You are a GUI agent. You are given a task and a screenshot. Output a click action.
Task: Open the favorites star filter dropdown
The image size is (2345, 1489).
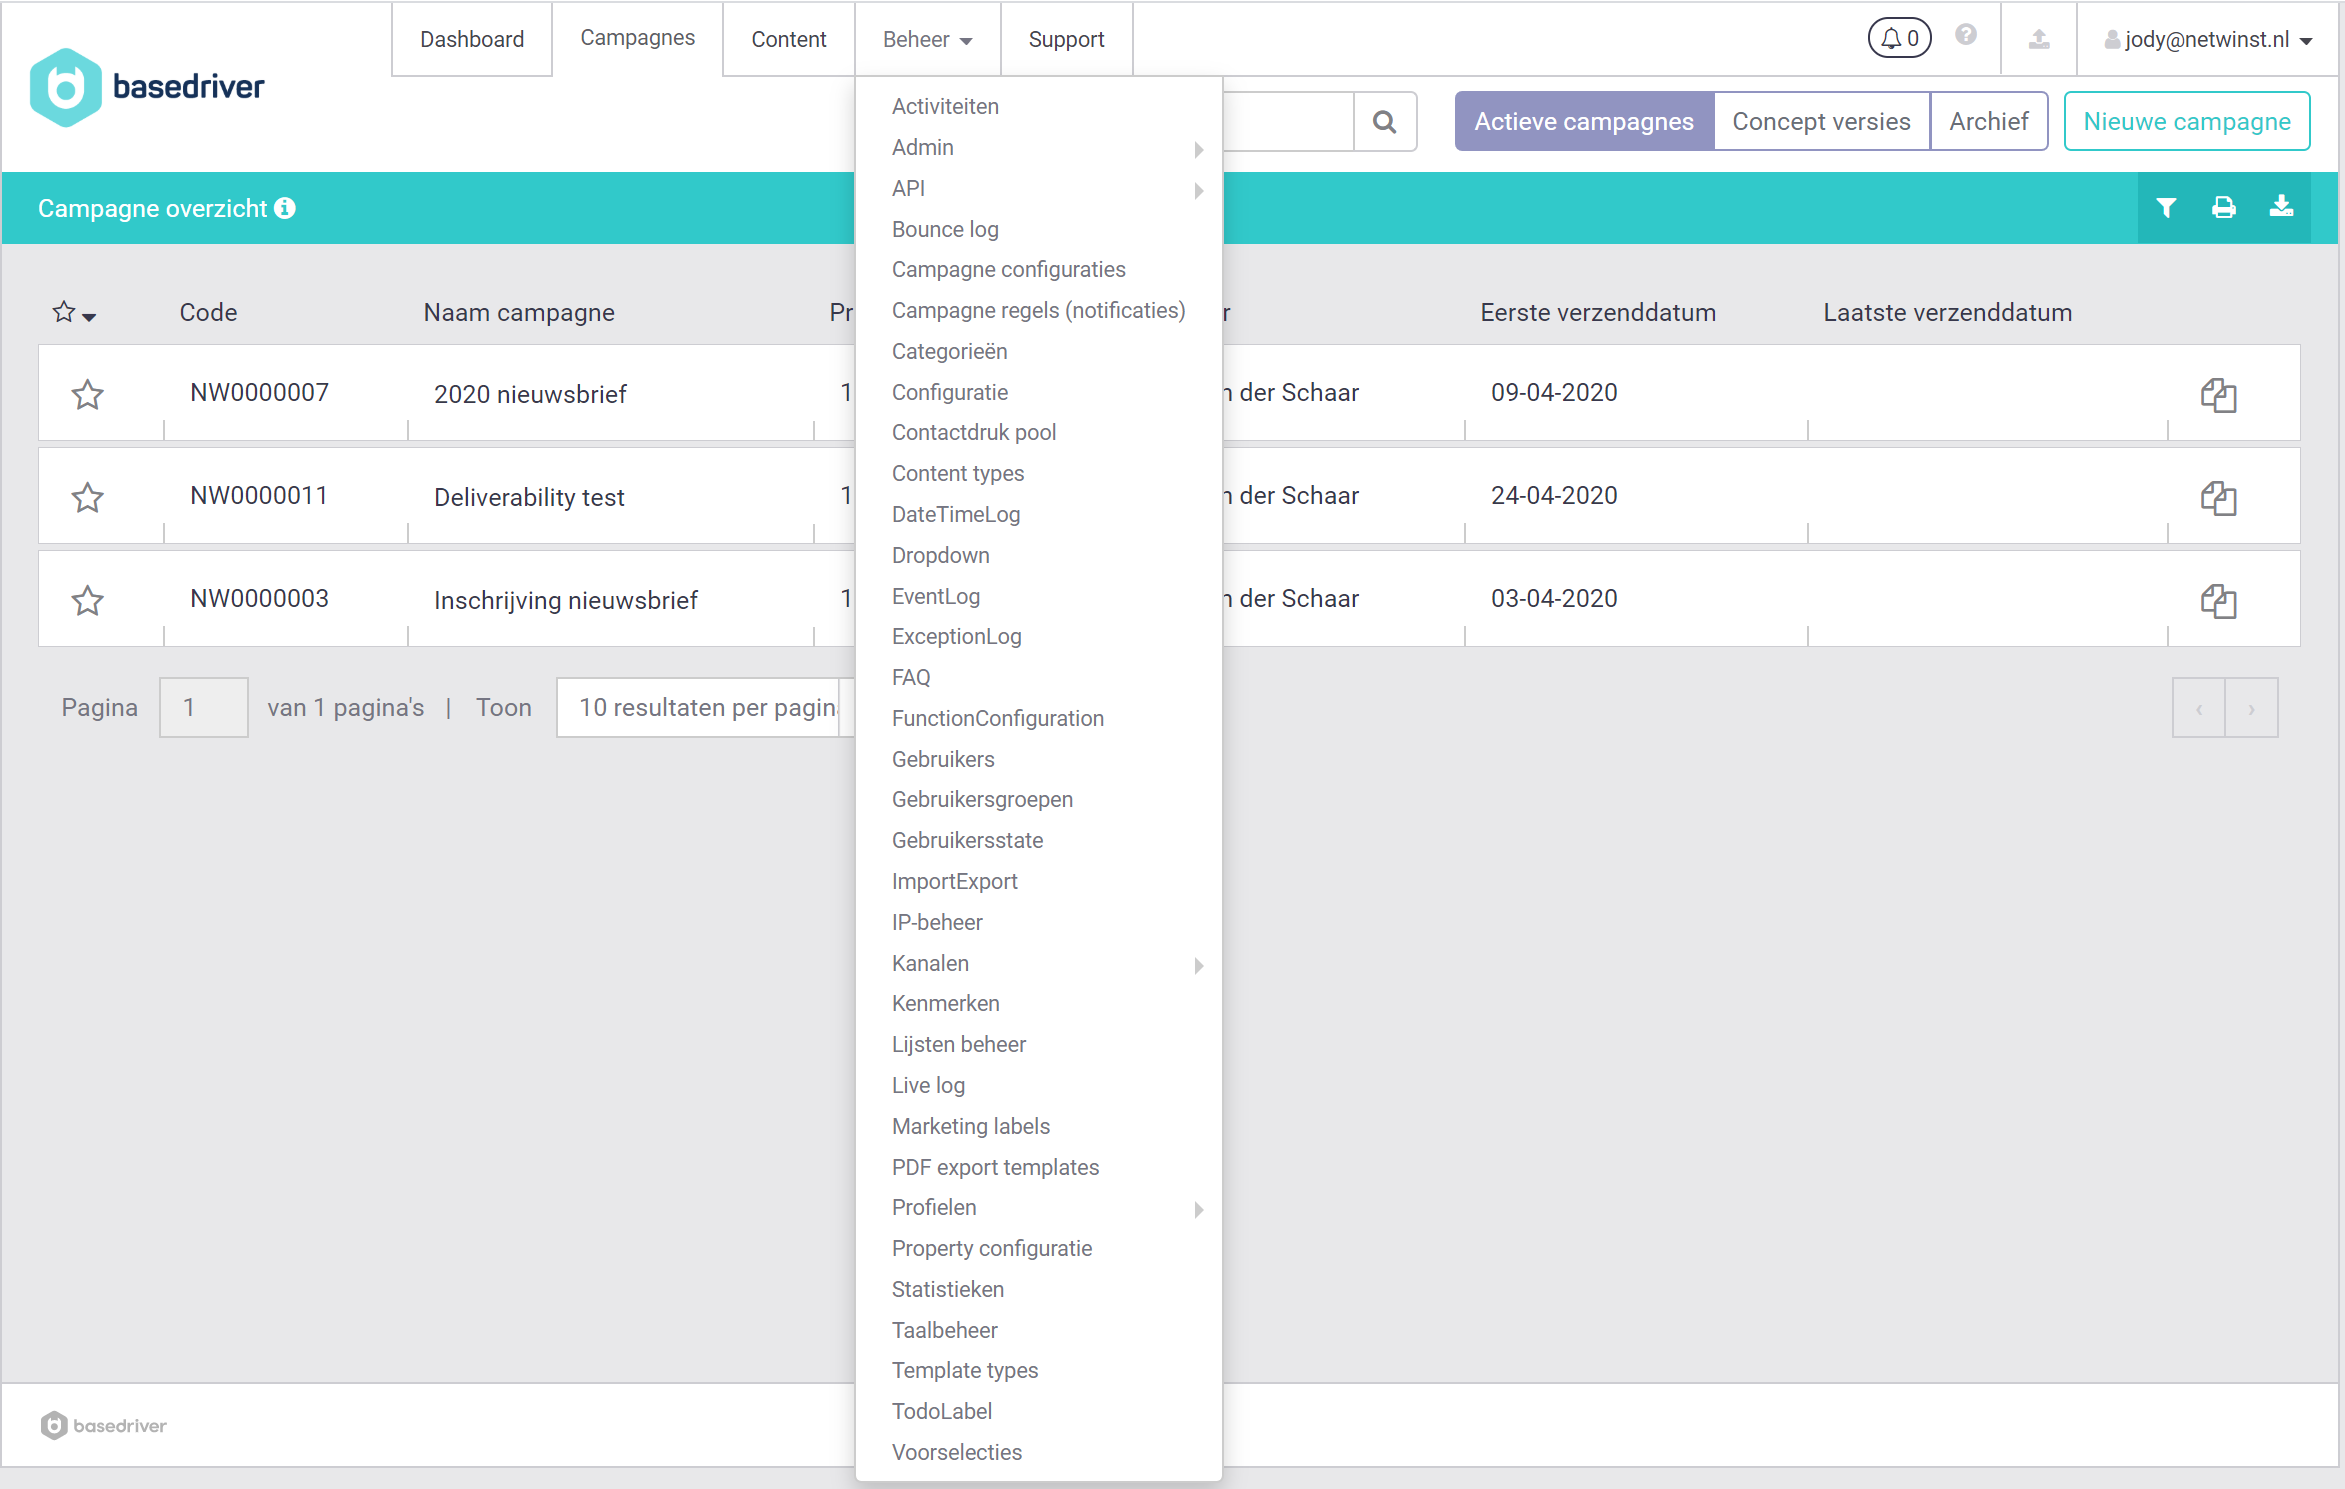[x=74, y=313]
